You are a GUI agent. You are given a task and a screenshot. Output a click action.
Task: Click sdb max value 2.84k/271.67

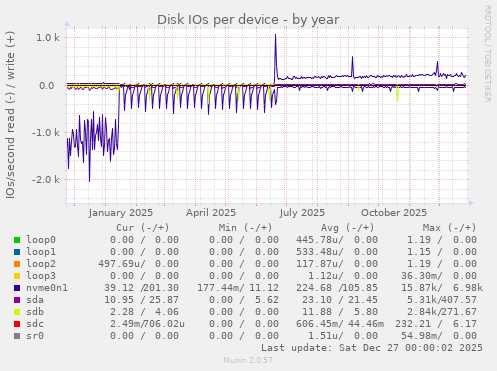pos(442,312)
